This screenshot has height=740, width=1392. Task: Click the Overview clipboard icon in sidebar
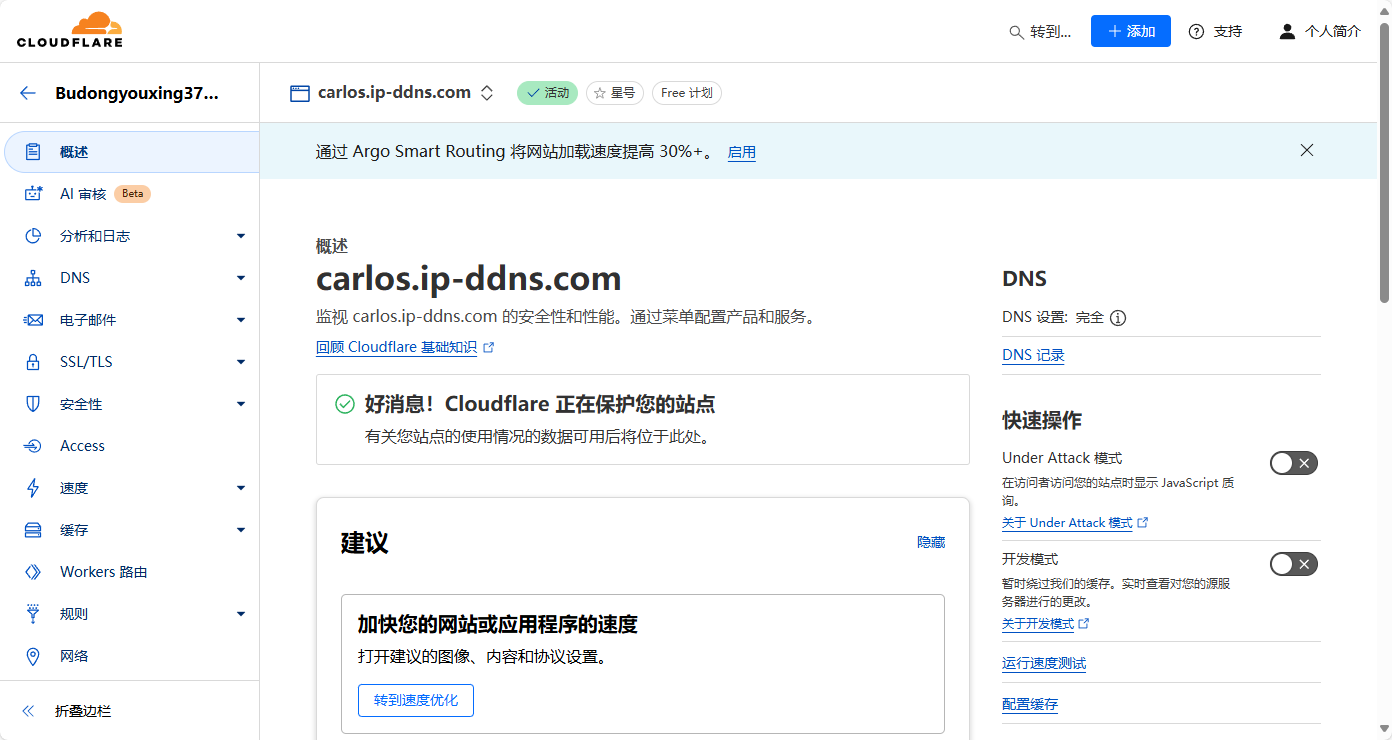pos(33,152)
